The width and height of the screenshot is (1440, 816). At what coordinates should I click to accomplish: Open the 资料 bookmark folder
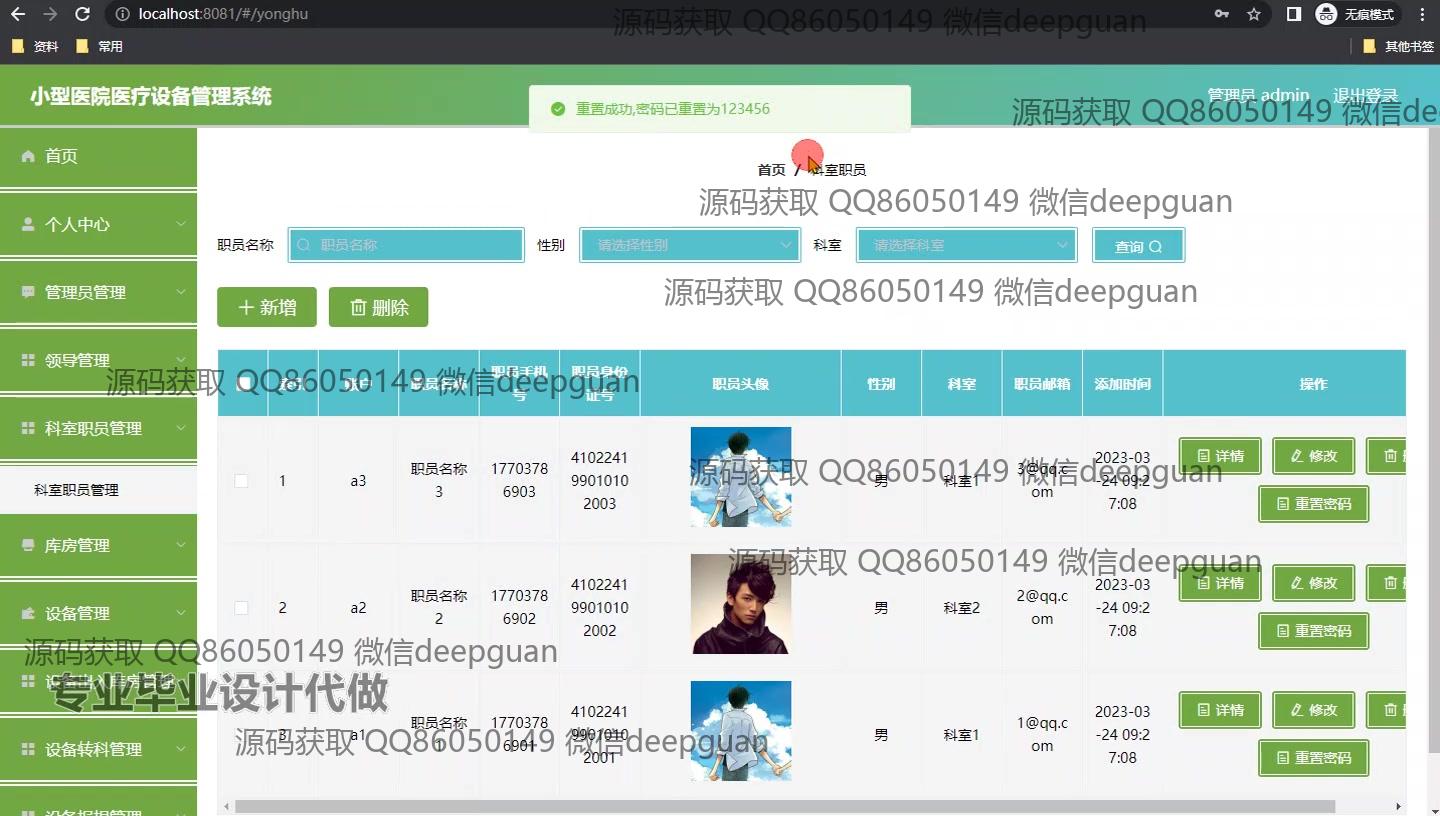[x=35, y=46]
